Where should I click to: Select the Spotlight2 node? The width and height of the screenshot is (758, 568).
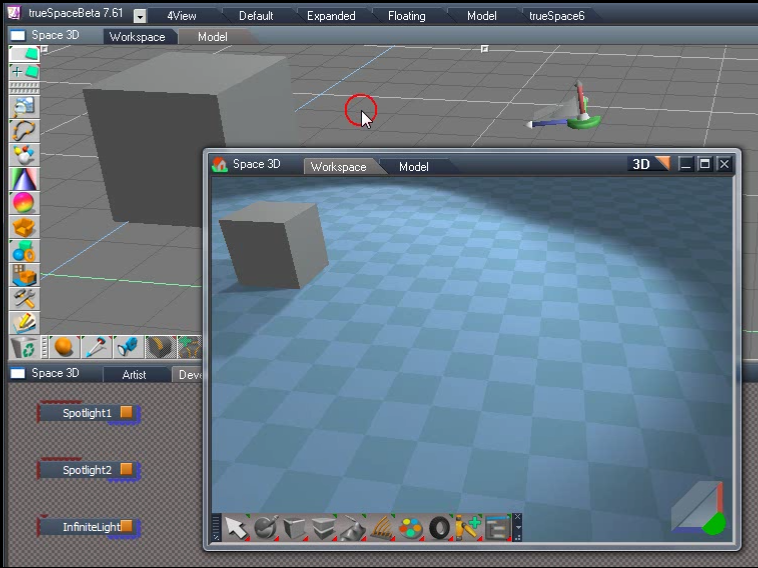pos(88,470)
